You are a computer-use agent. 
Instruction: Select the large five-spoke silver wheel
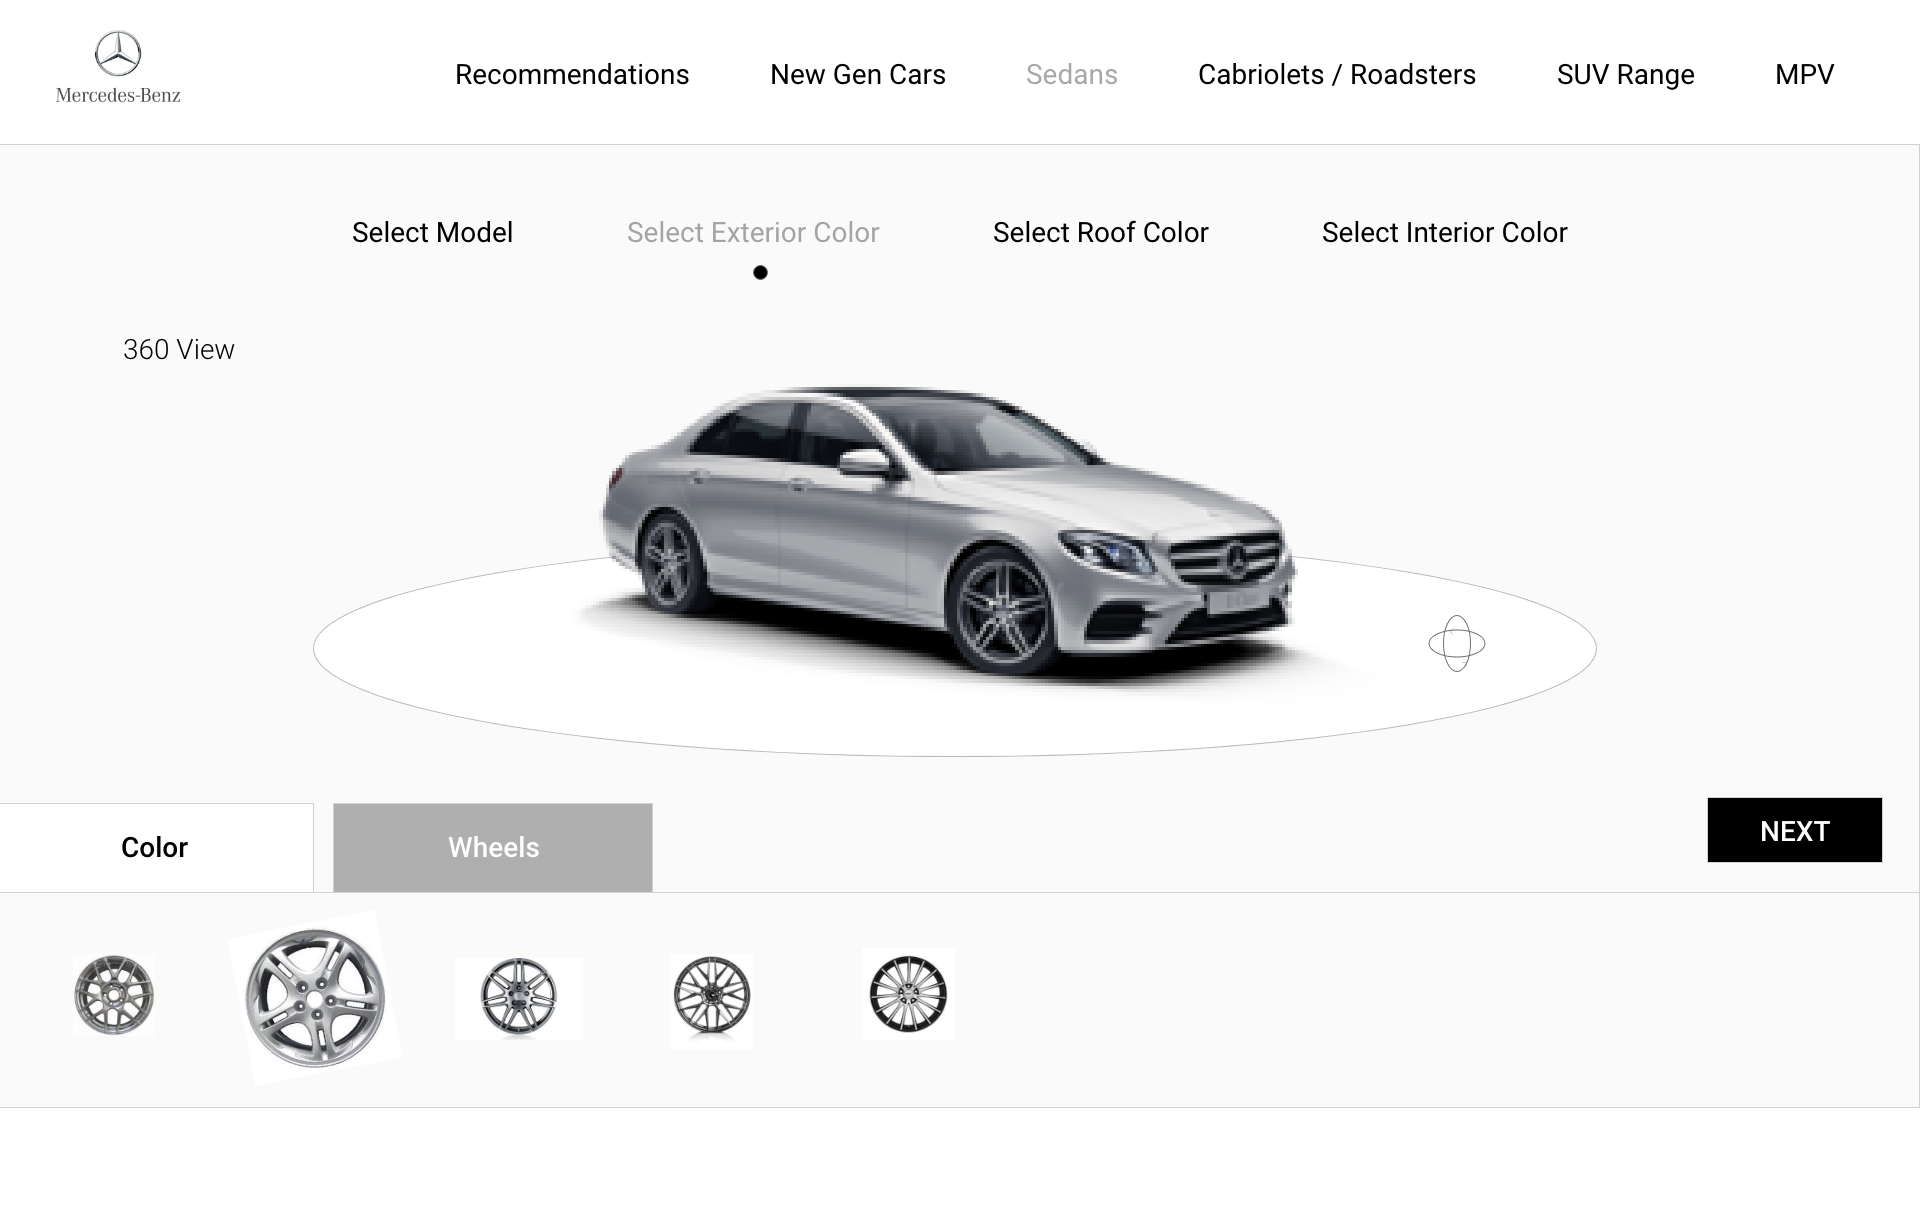tap(315, 998)
